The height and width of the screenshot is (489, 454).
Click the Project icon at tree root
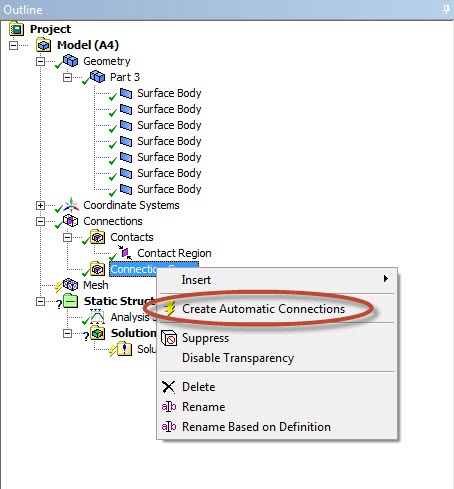[x=16, y=29]
